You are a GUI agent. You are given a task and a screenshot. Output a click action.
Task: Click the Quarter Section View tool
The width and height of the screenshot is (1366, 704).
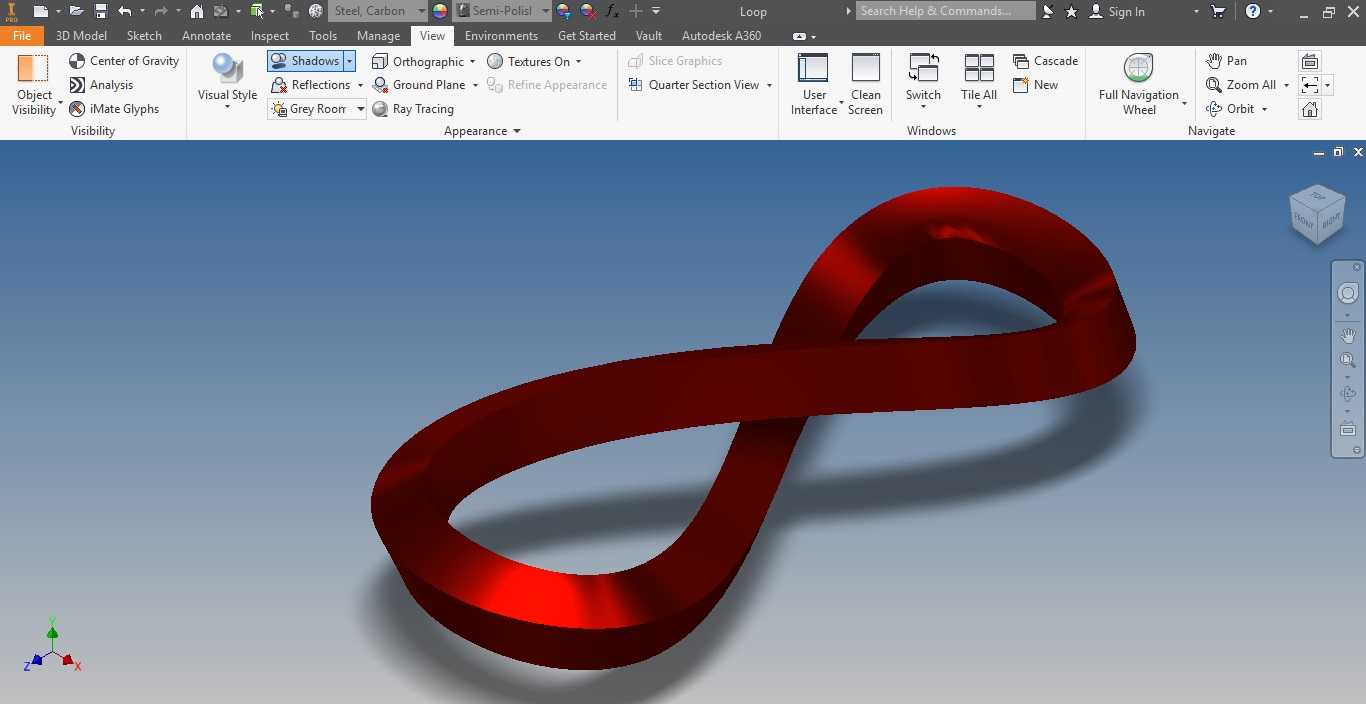694,85
